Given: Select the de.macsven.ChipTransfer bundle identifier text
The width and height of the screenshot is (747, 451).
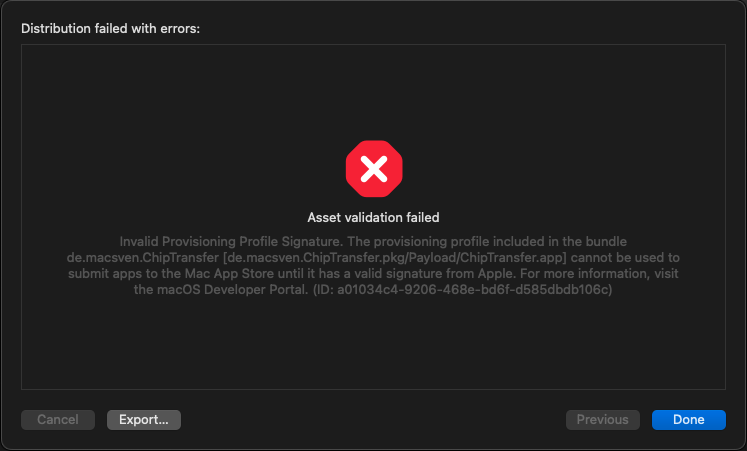Looking at the screenshot, I should (x=142, y=258).
